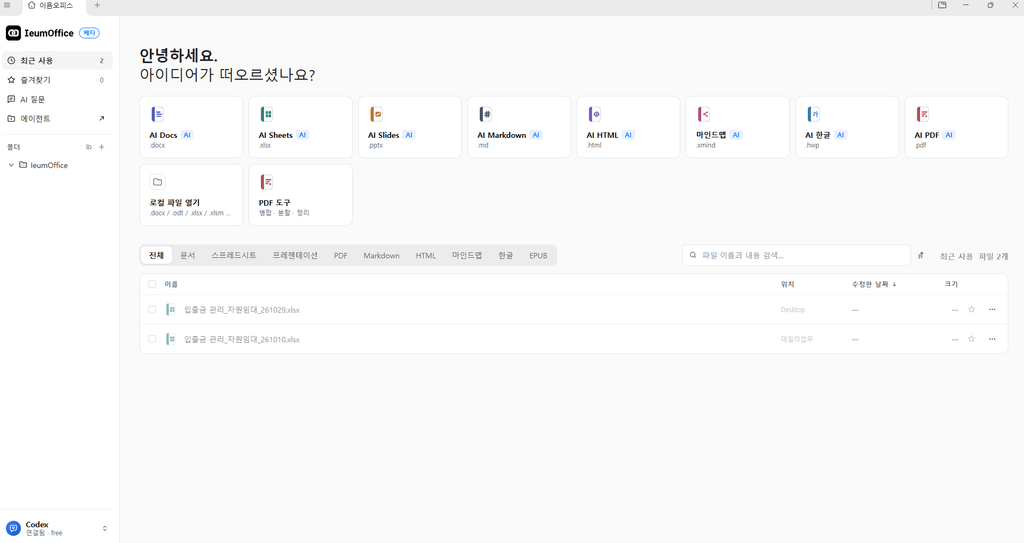Switch to the 한글 filter tab

505,255
